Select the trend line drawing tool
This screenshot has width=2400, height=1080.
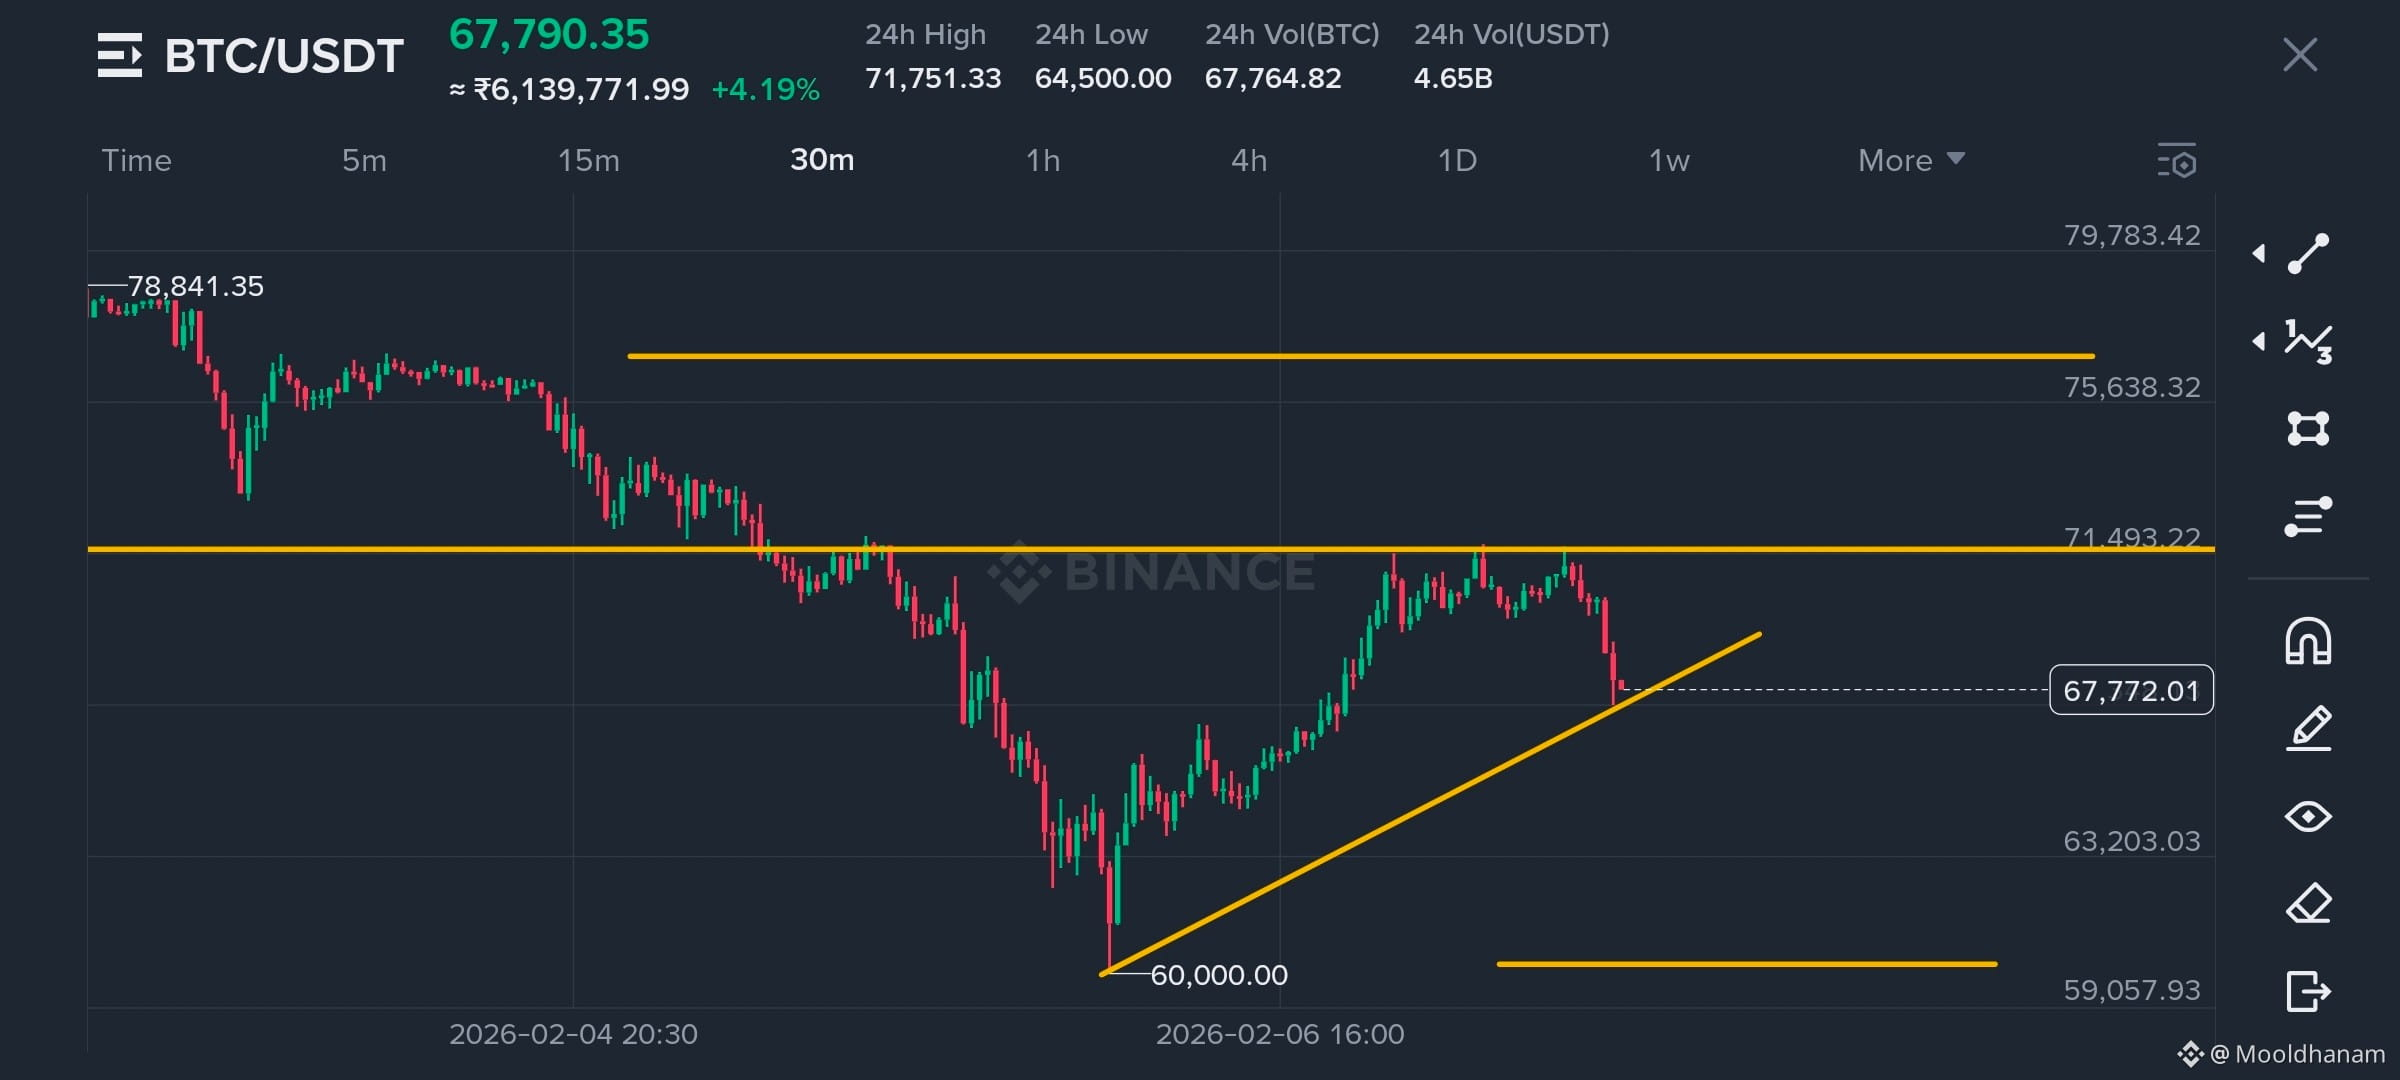(2308, 253)
